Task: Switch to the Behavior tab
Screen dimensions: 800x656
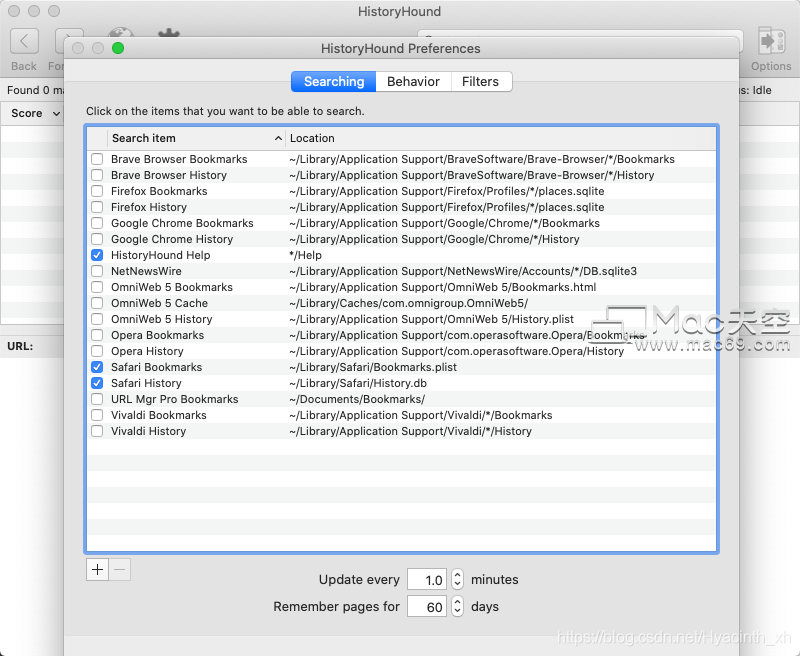Action: point(413,82)
